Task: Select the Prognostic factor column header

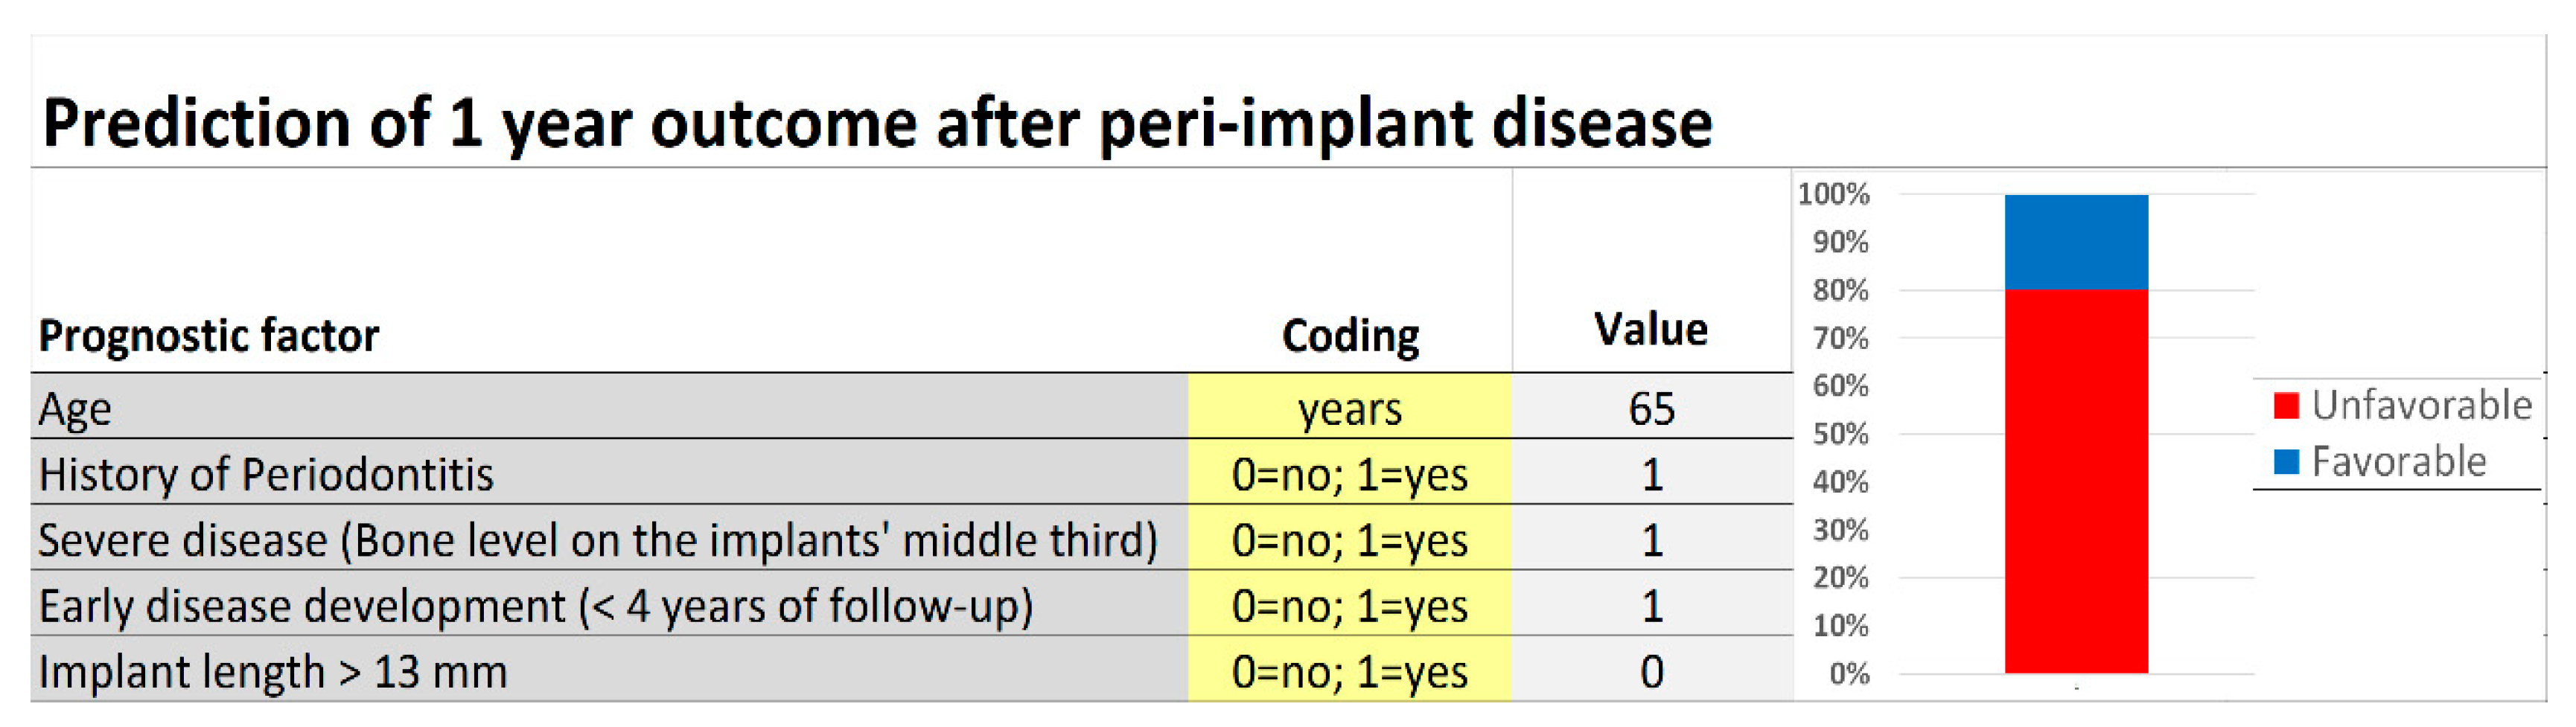Action: click(x=208, y=335)
